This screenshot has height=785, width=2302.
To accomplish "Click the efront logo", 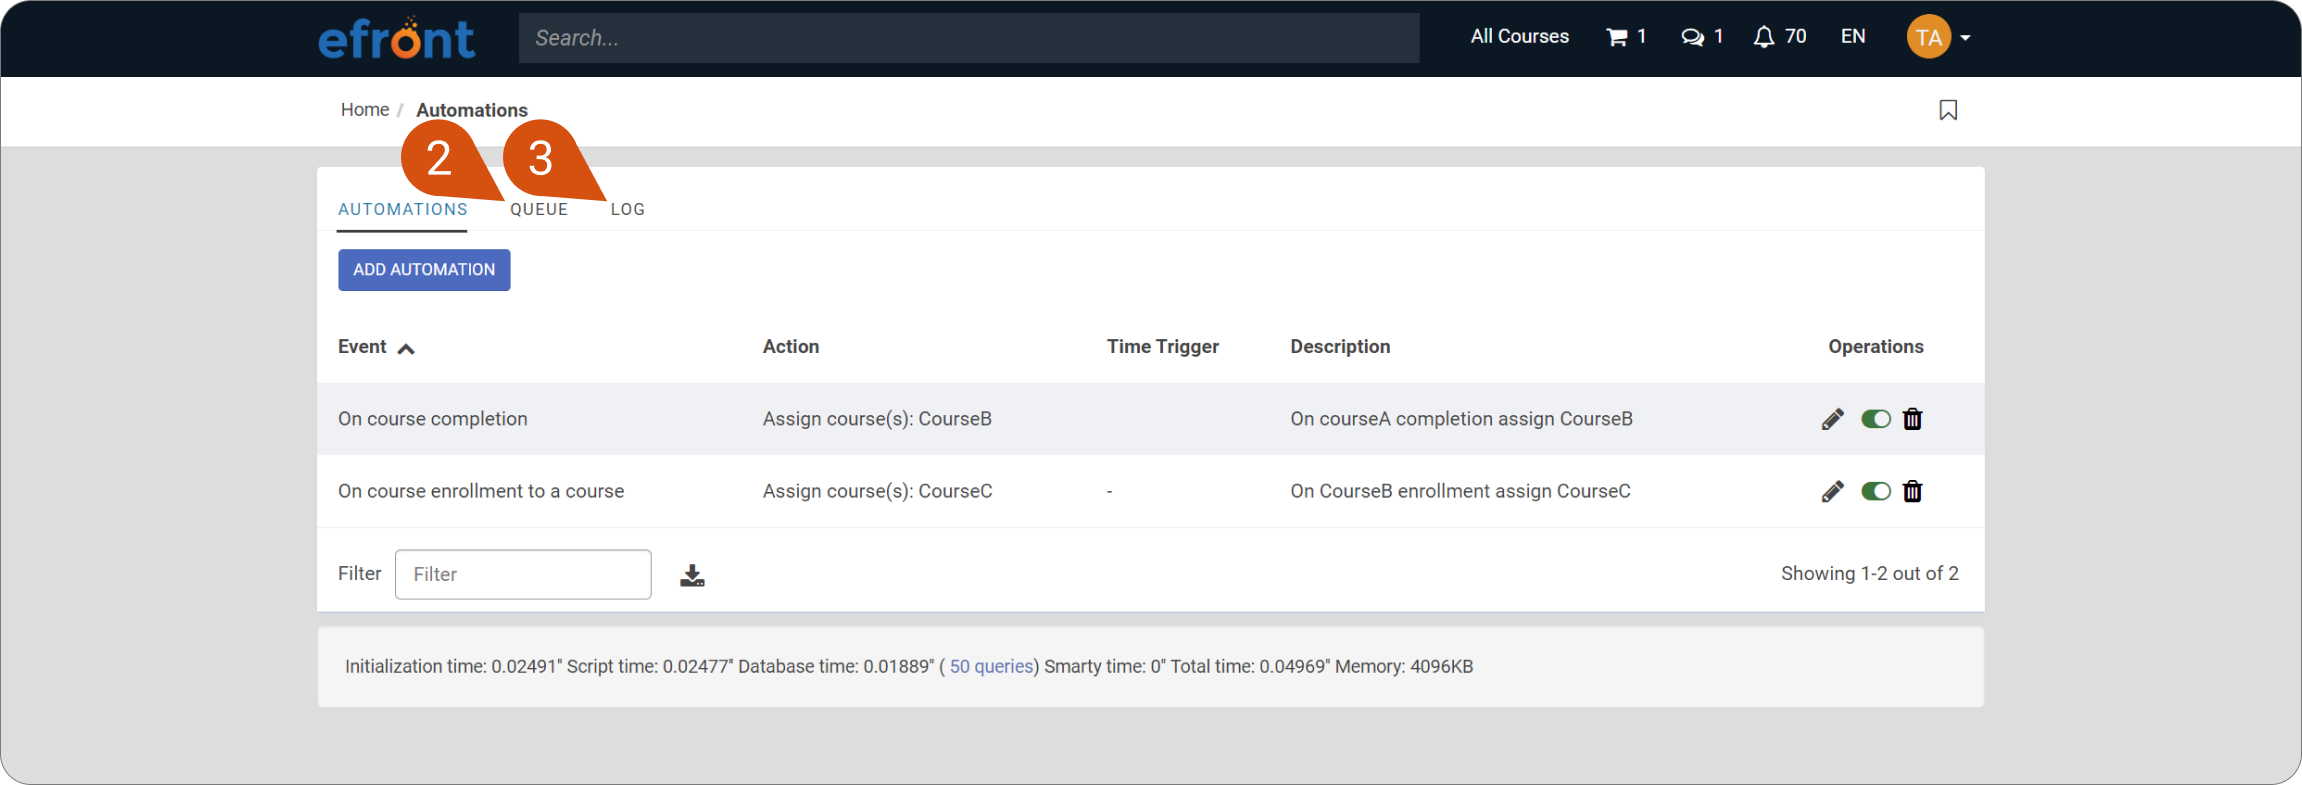I will click(396, 38).
